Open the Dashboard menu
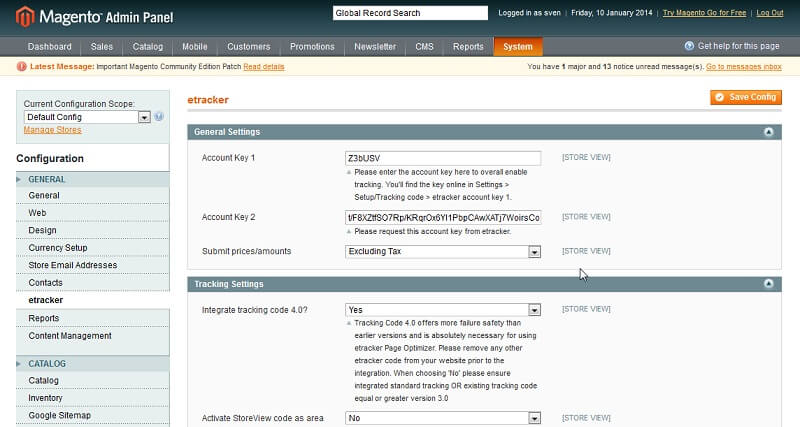The image size is (800, 427). [x=49, y=46]
